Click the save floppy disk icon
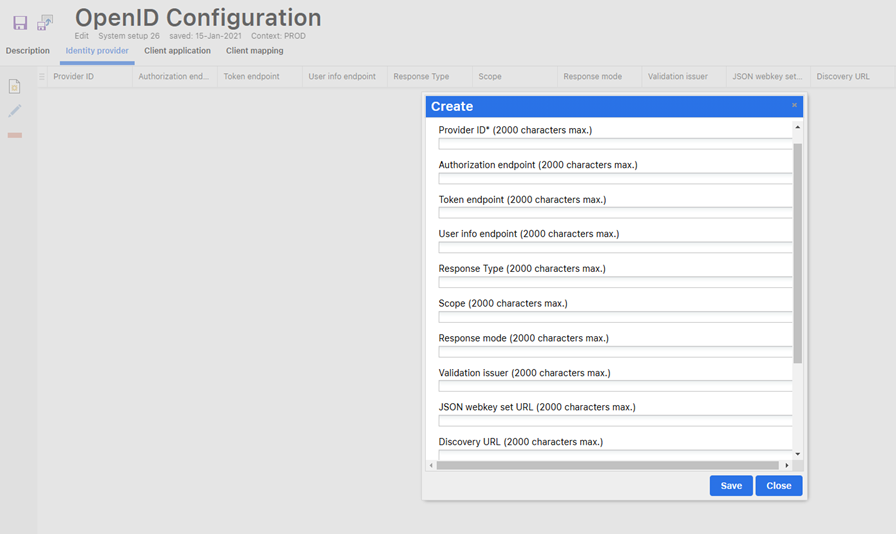Viewport: 896px width, 534px height. pos(20,22)
